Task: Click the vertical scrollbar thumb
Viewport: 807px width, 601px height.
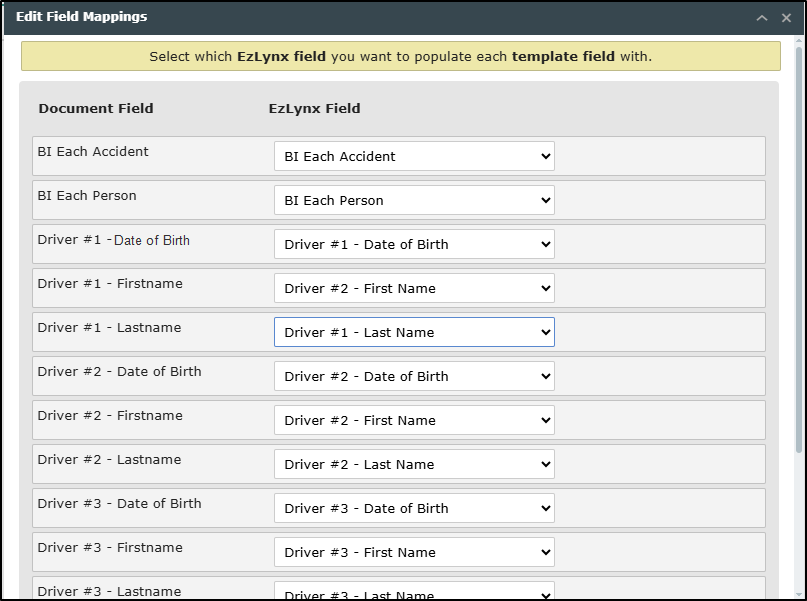Action: (799, 250)
